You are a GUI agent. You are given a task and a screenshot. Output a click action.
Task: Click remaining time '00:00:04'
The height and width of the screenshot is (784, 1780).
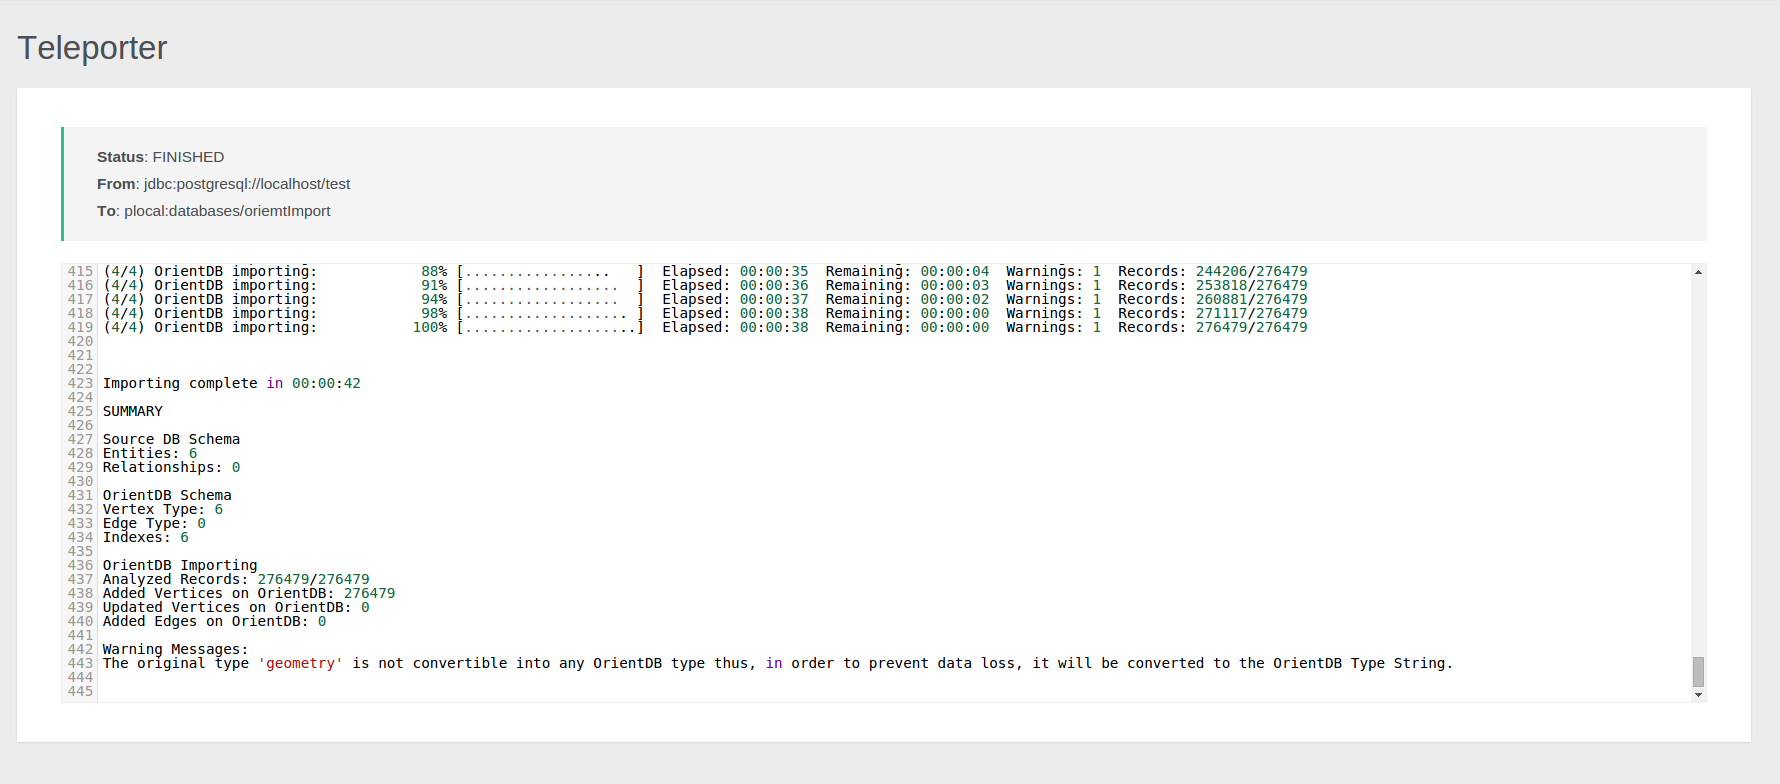[955, 271]
